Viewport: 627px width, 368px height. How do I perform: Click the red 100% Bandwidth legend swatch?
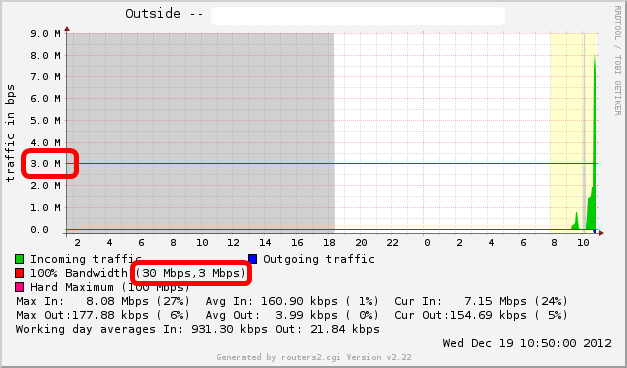(19, 273)
